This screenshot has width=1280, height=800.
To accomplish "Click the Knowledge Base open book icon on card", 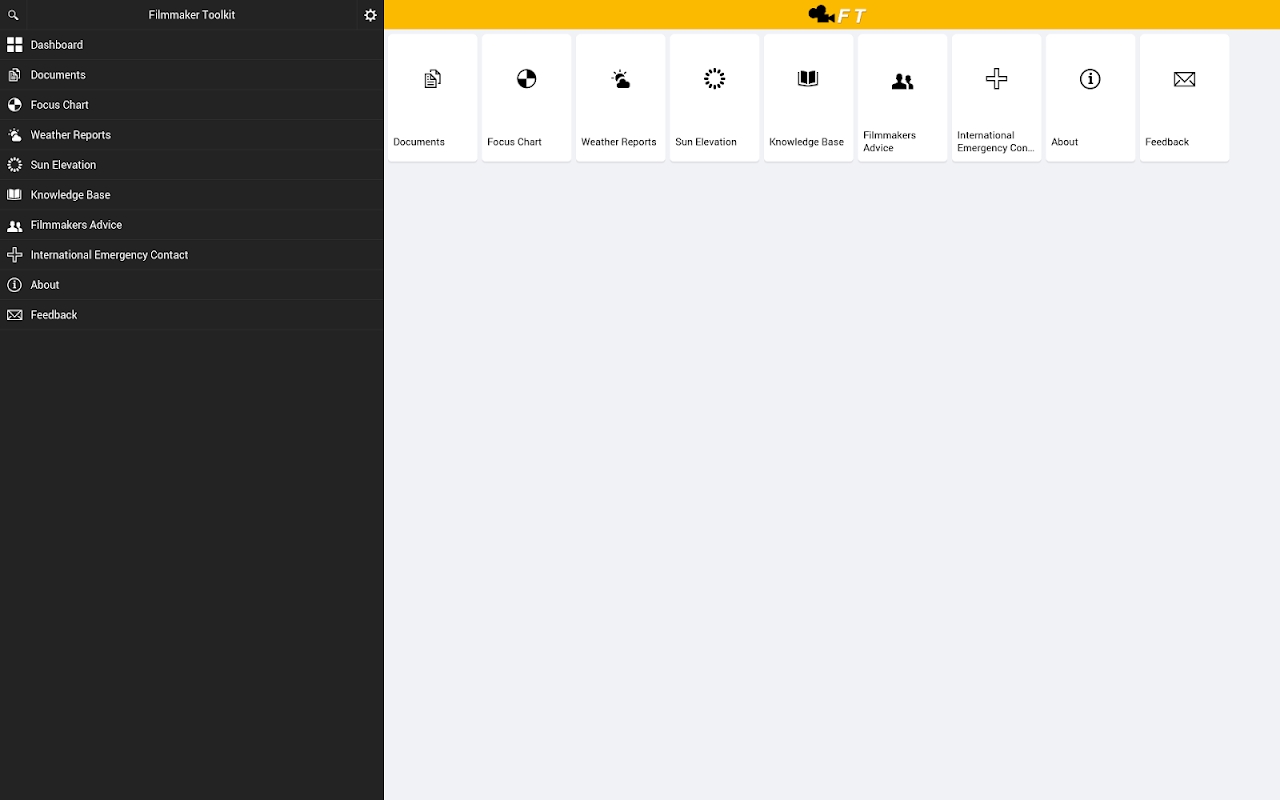I will coord(808,79).
